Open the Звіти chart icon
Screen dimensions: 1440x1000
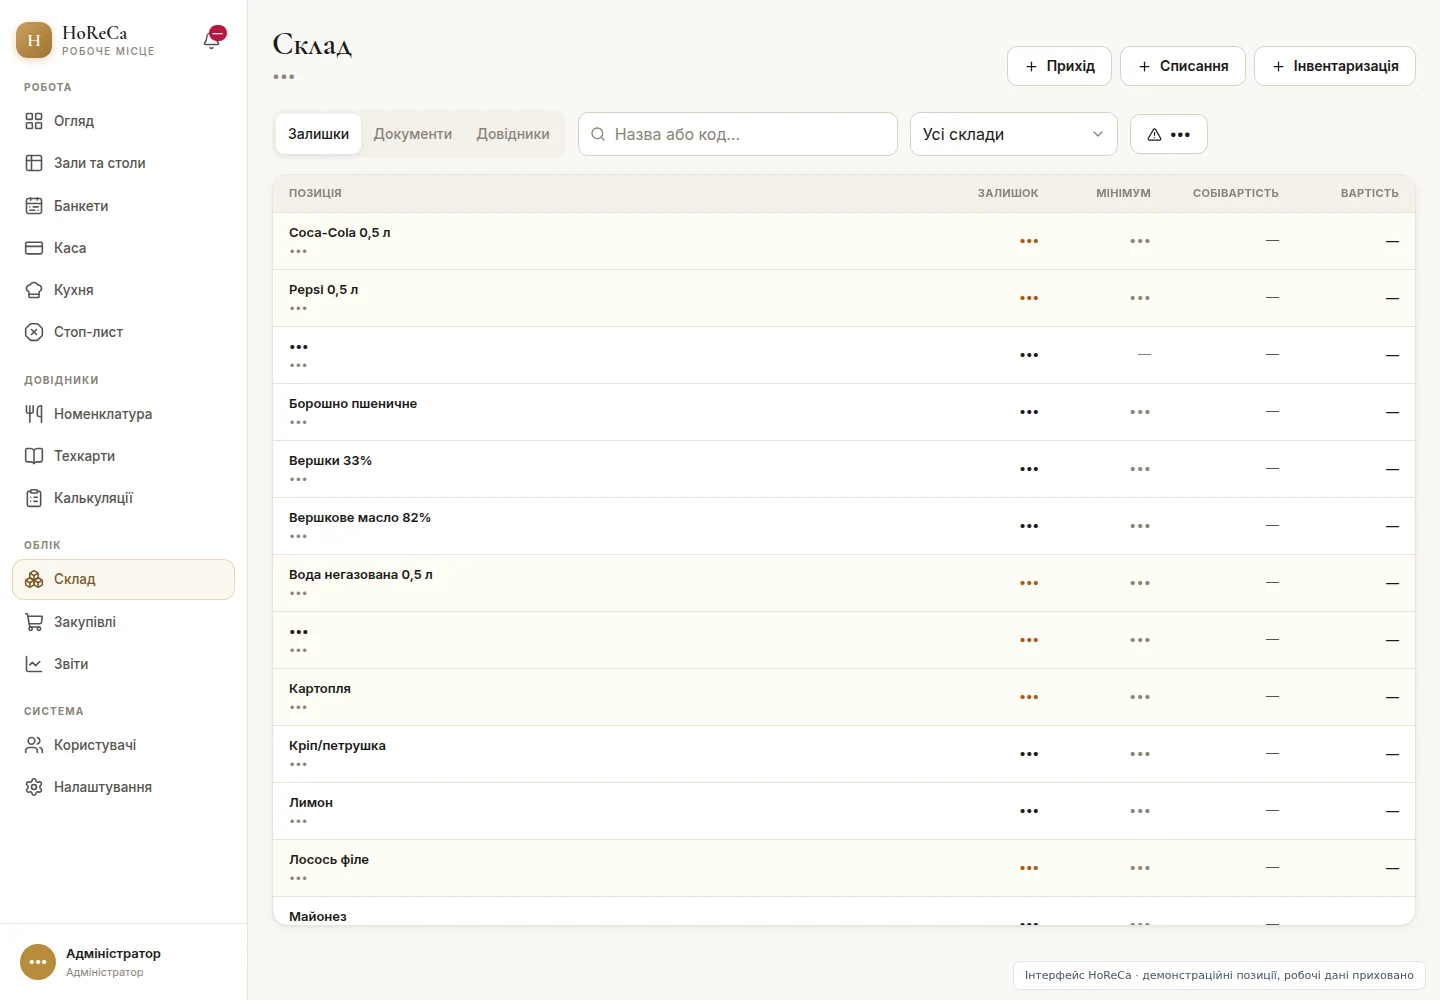pos(34,664)
